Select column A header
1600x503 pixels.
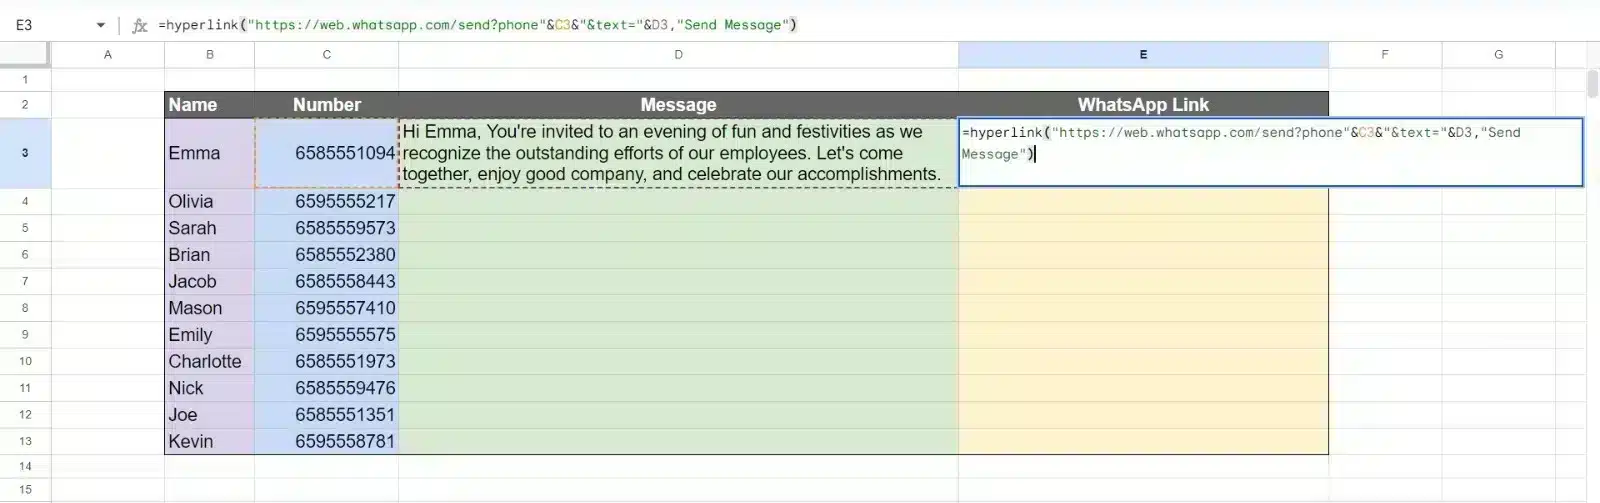point(108,55)
